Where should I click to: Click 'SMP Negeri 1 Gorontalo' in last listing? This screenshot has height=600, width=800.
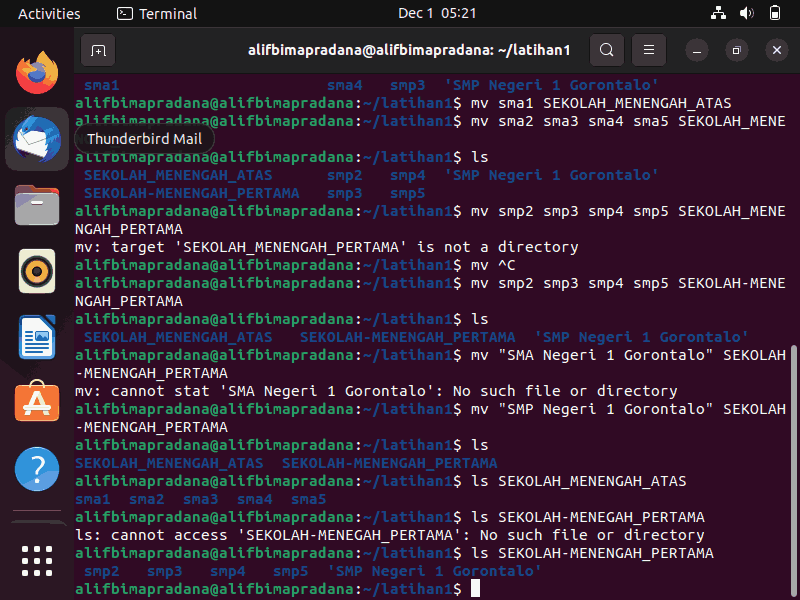[434, 571]
